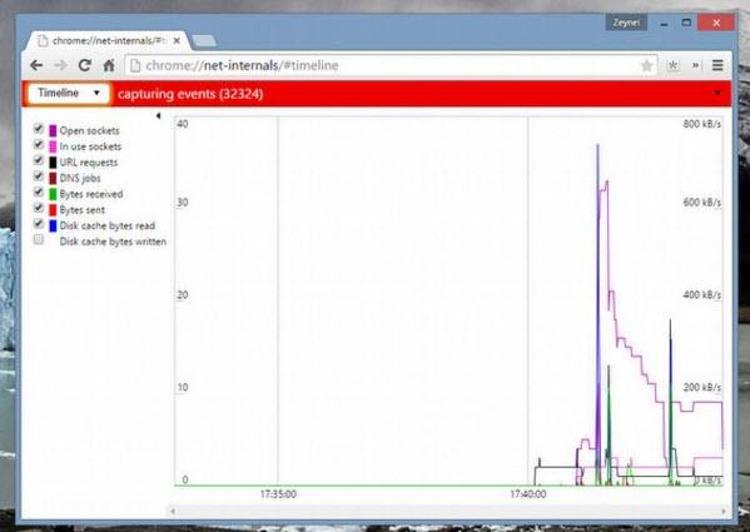Collapse the left legend panel arrow

click(158, 116)
